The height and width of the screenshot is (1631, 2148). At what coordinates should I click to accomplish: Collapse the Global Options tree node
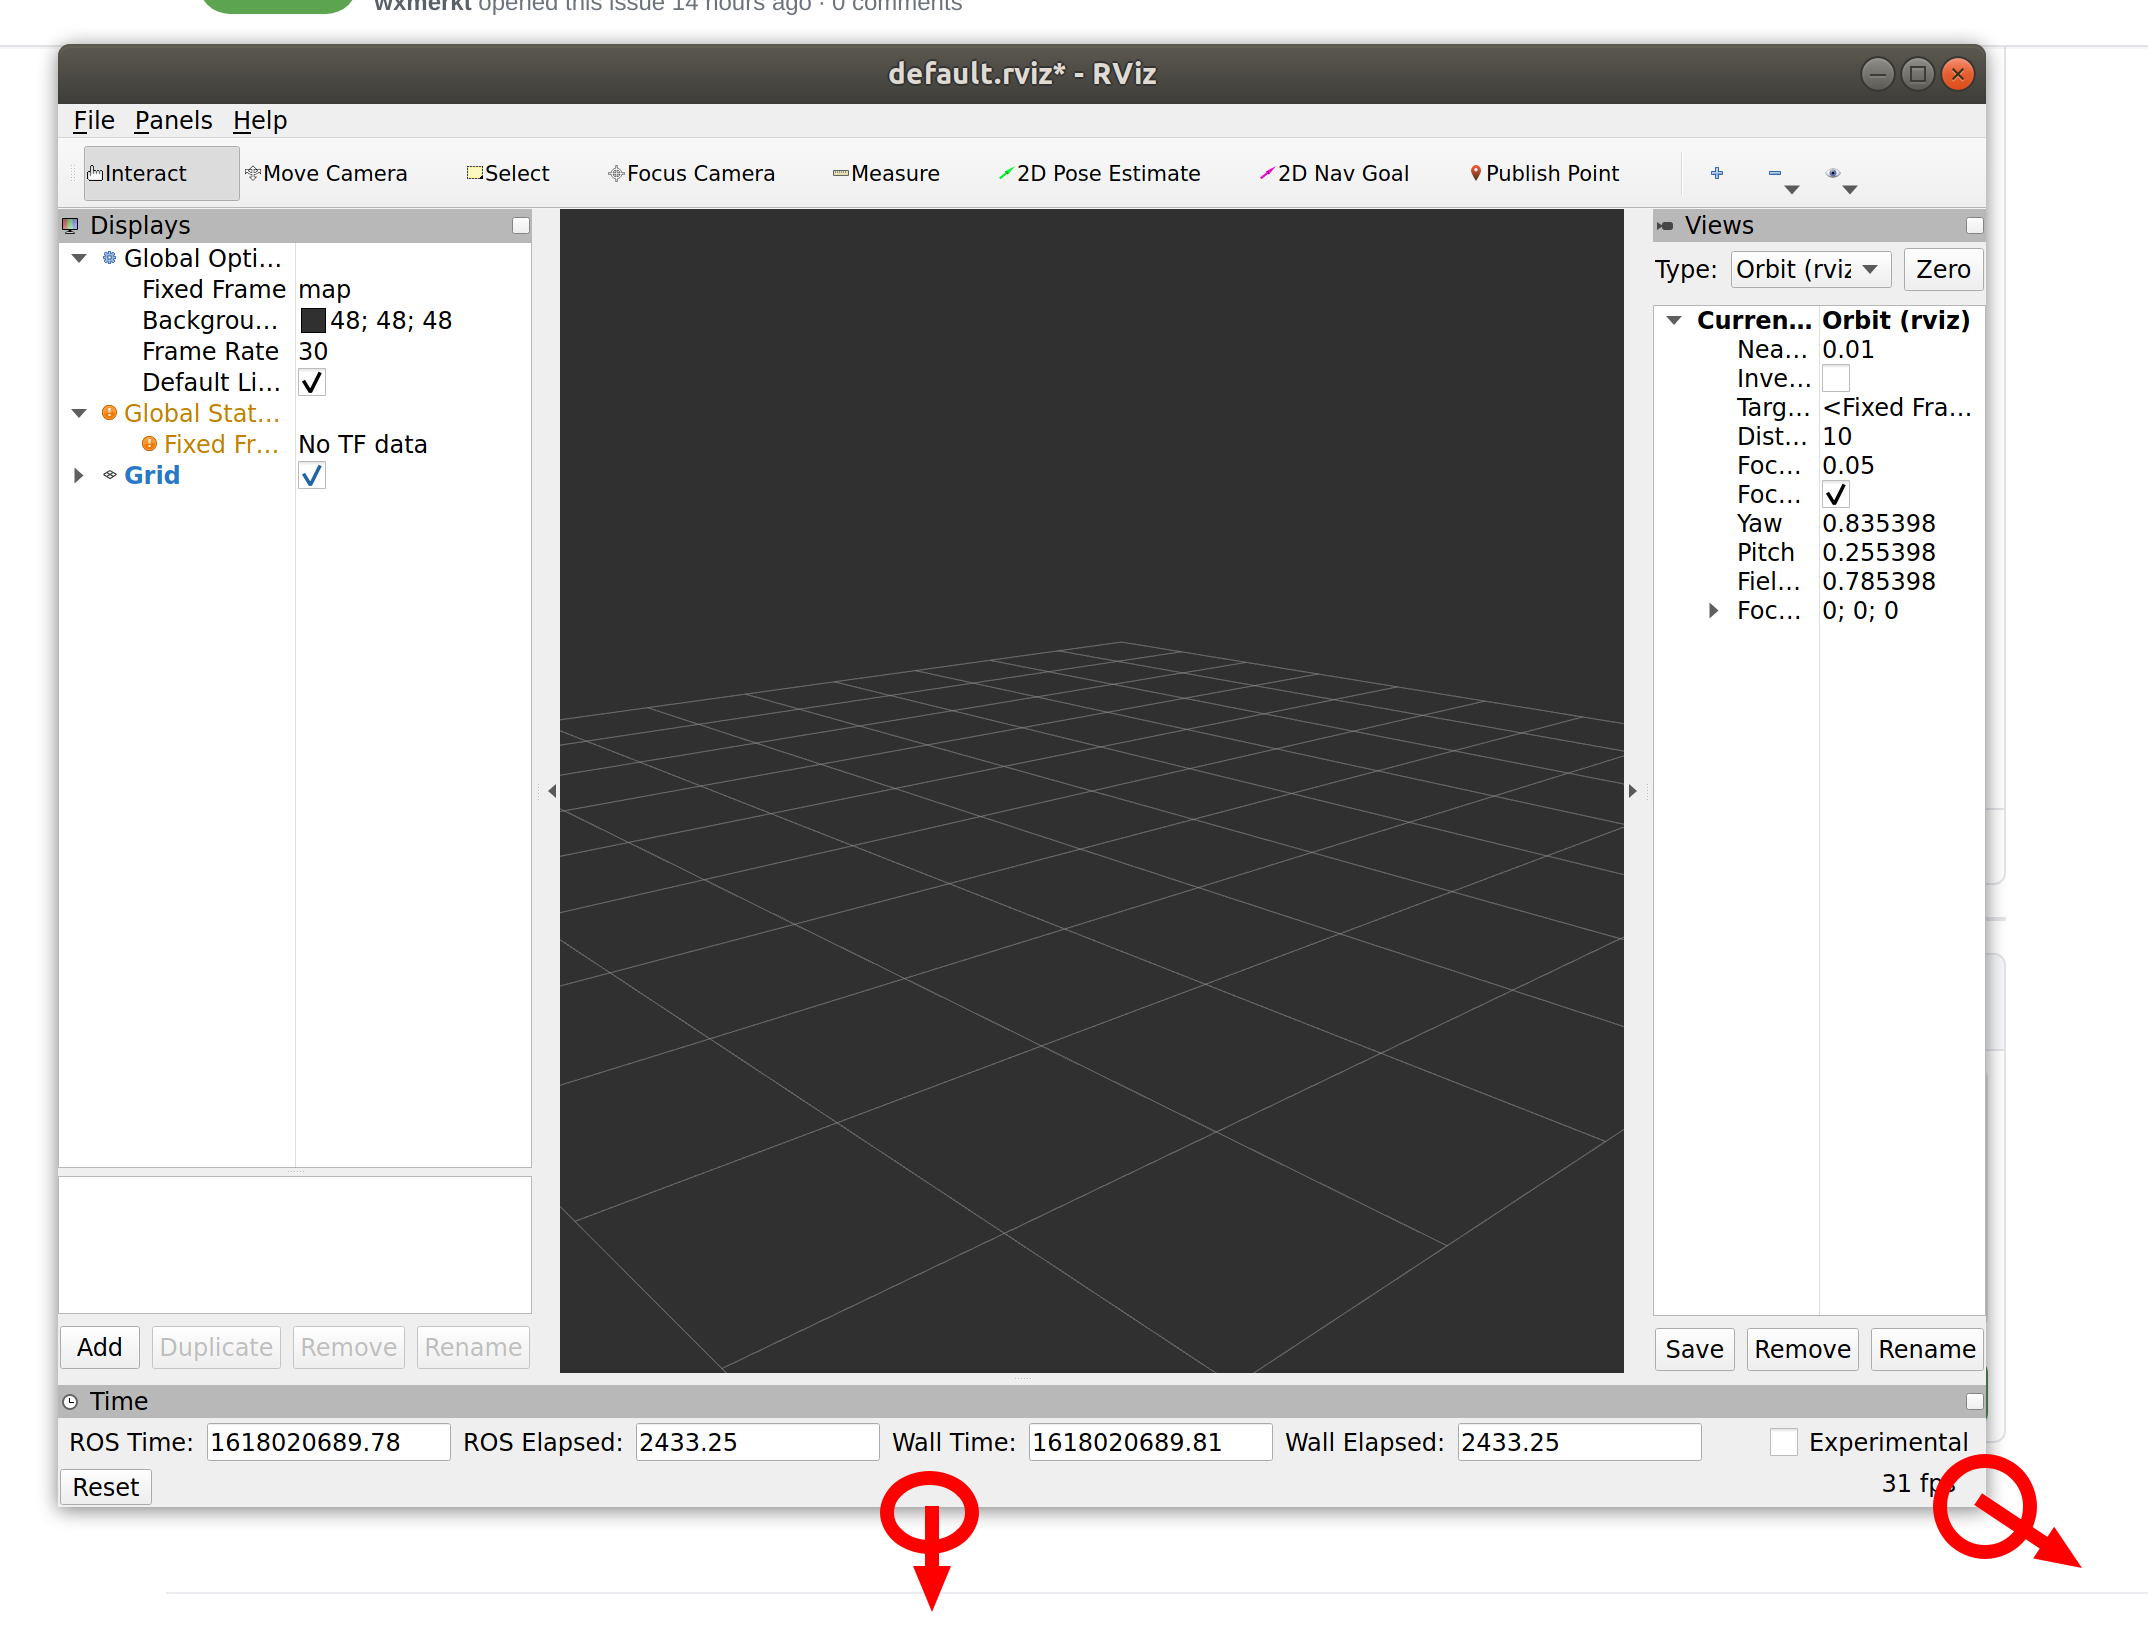(x=80, y=258)
